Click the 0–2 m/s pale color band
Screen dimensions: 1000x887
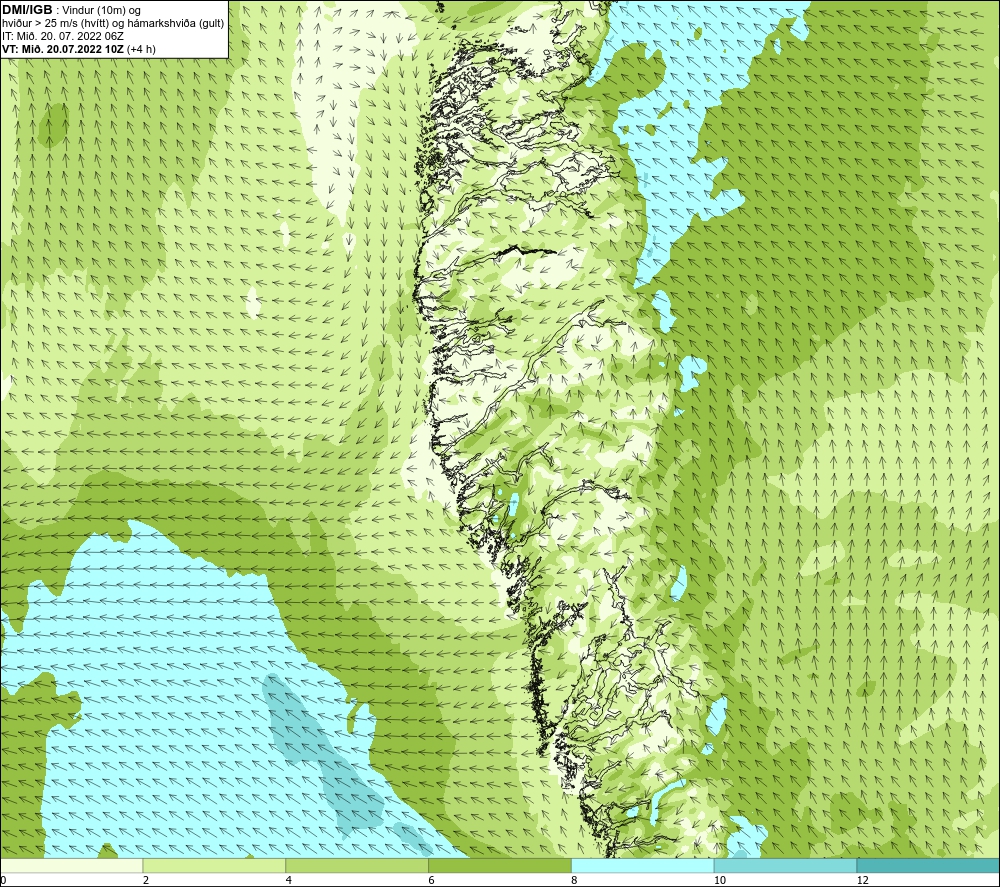tap(71, 866)
